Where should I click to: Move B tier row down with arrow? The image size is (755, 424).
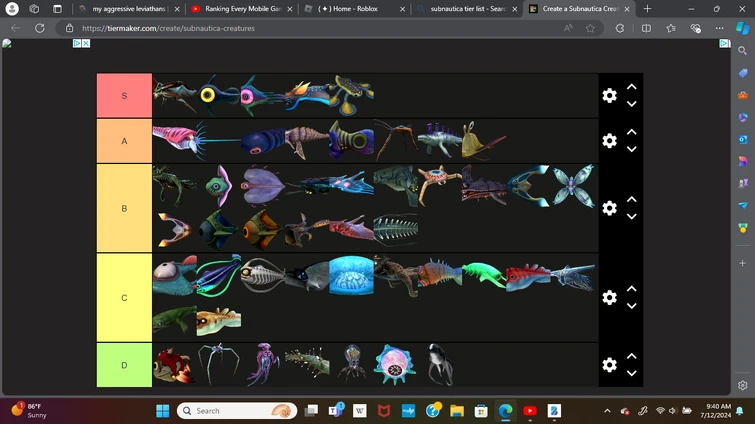click(x=632, y=216)
